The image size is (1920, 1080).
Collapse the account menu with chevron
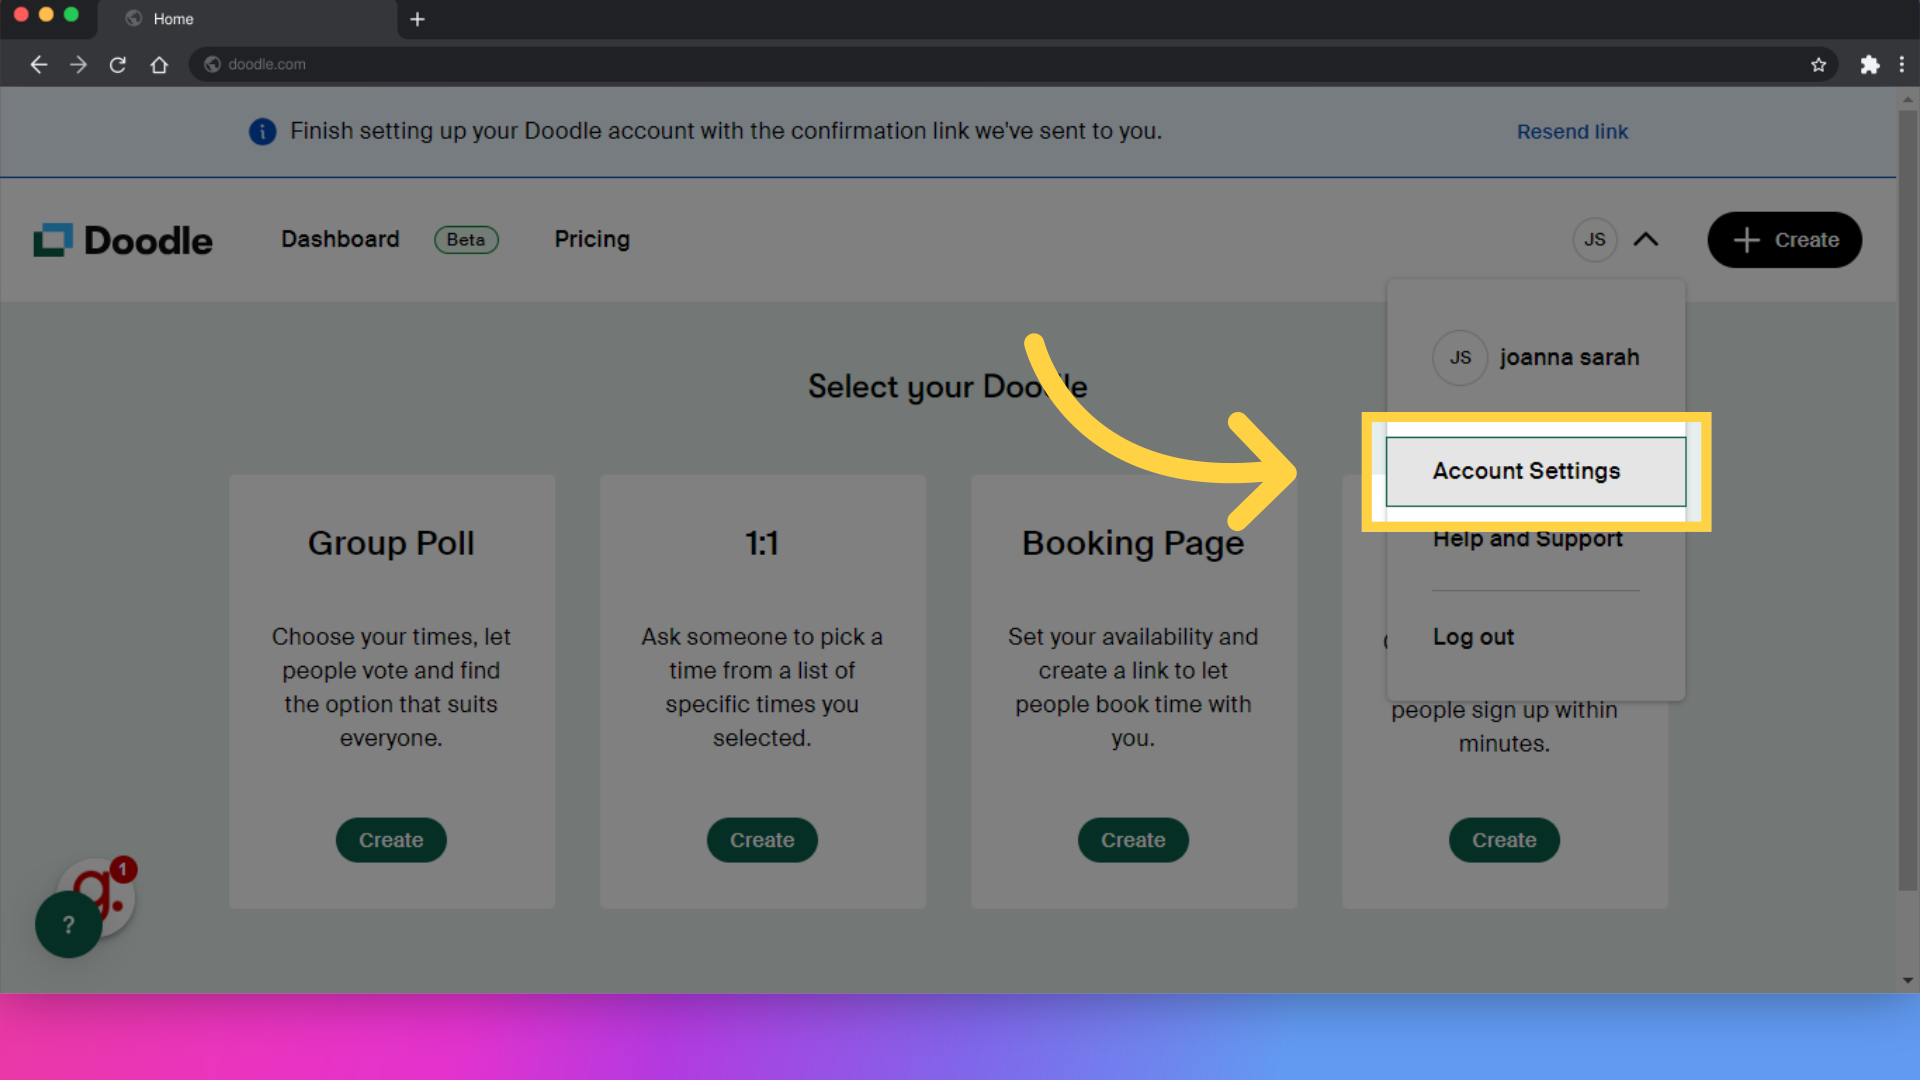click(x=1644, y=239)
